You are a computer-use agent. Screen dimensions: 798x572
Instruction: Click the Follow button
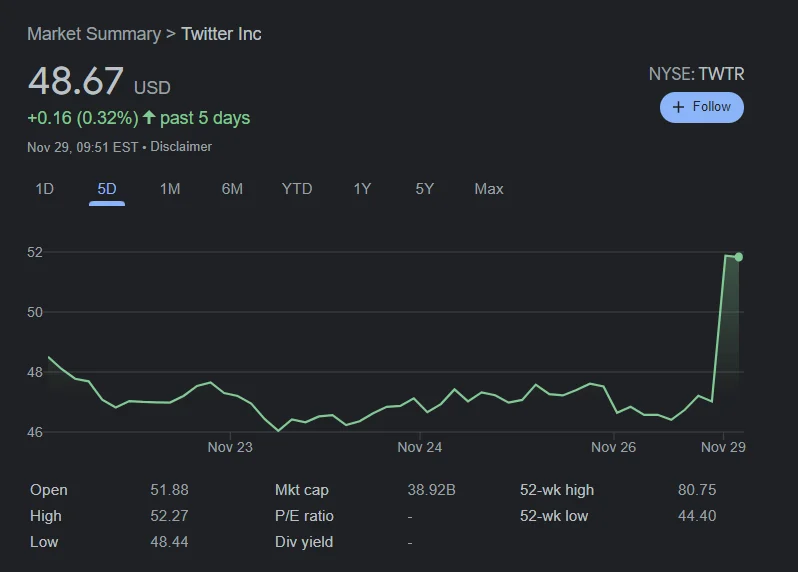click(702, 107)
